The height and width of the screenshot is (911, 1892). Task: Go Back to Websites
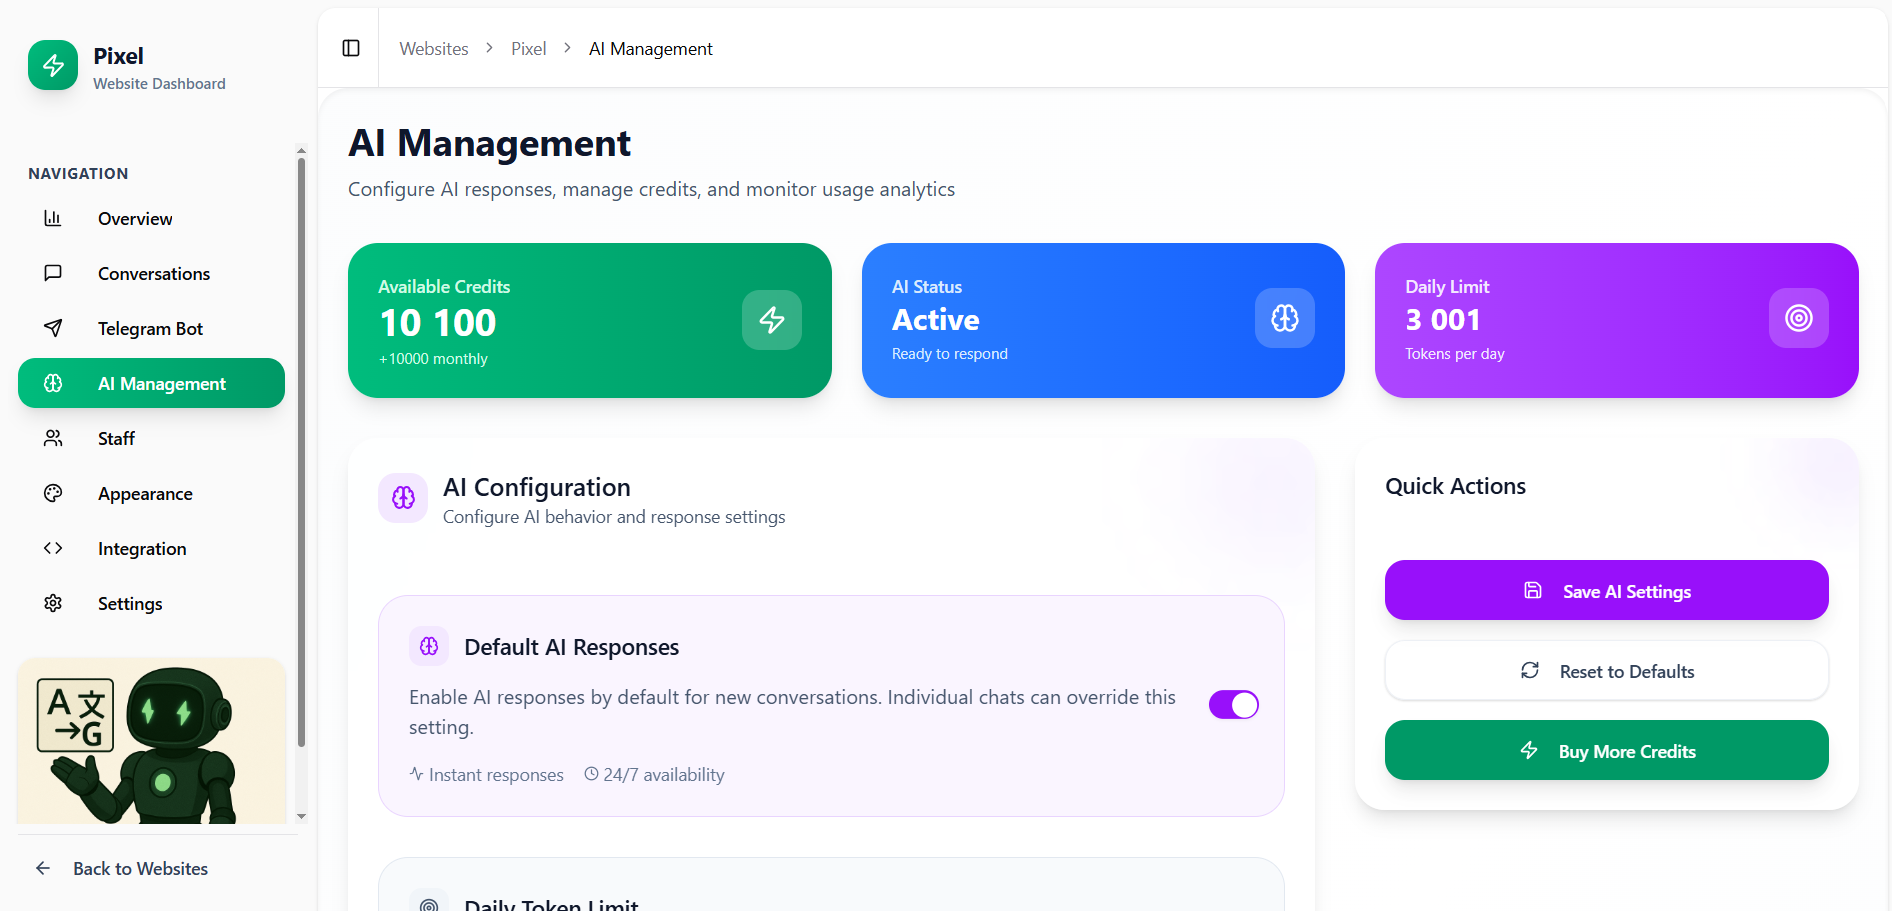pyautogui.click(x=139, y=868)
